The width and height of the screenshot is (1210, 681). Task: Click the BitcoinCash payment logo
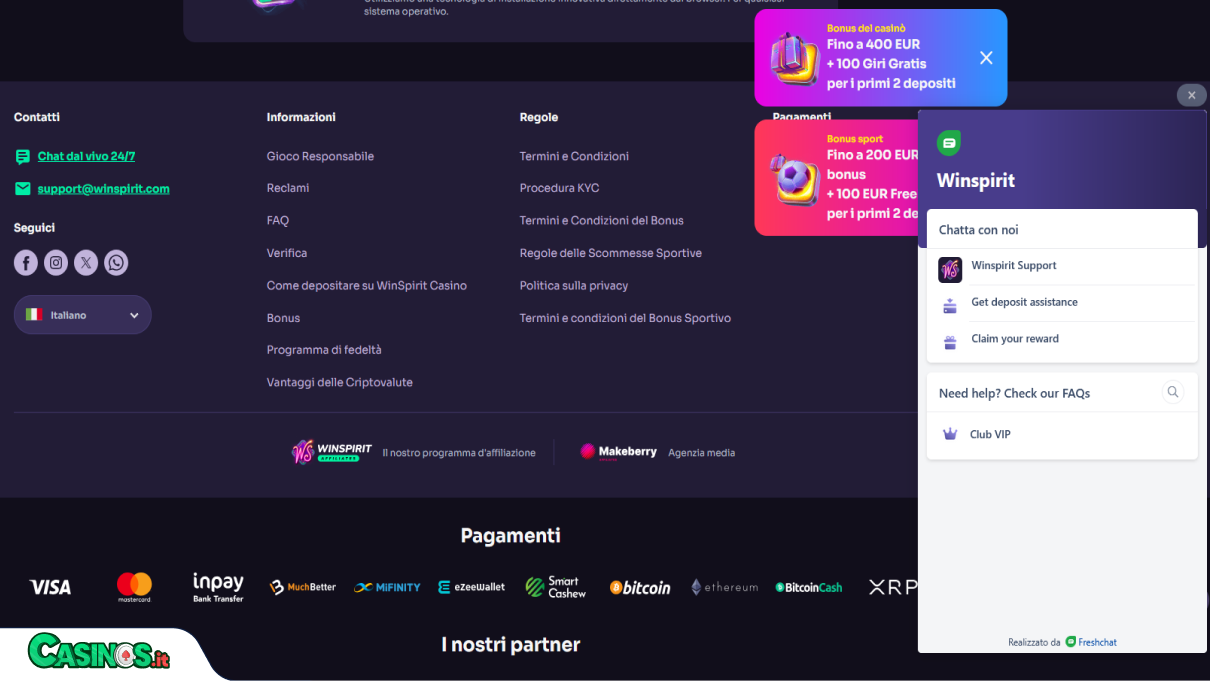point(809,587)
